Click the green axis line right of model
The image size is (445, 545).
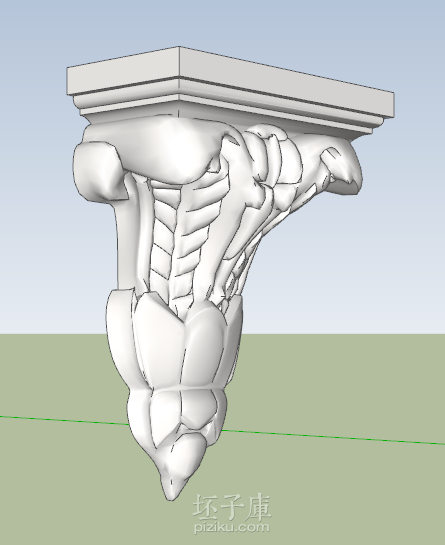(x=334, y=437)
